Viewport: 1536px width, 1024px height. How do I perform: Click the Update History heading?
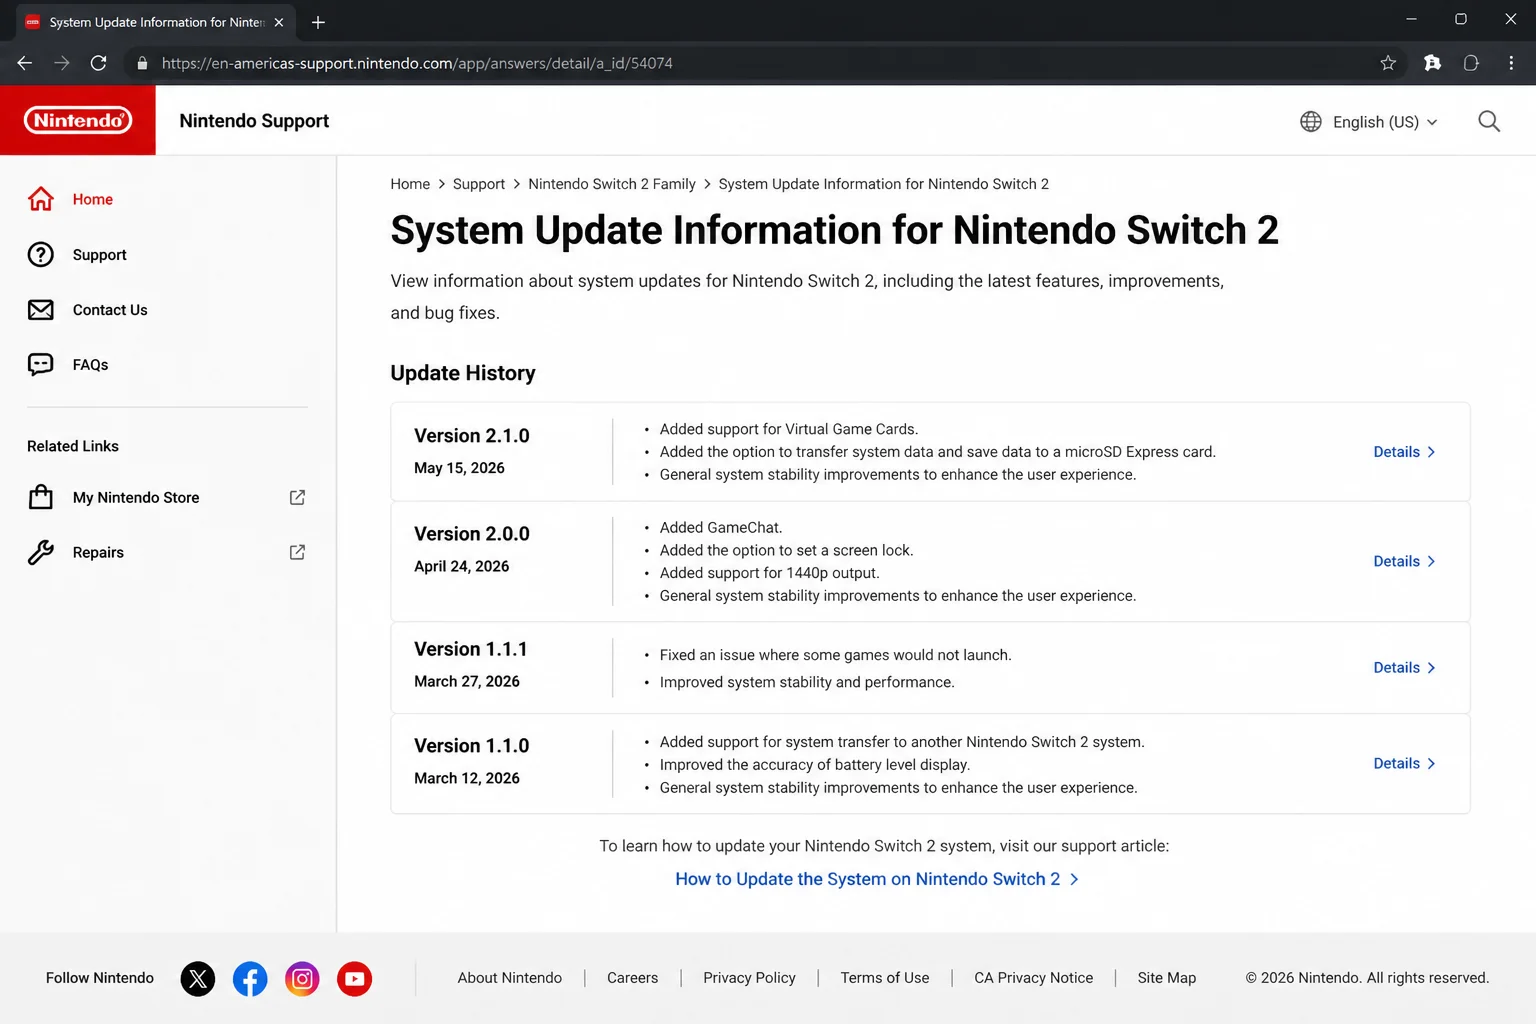463,373
